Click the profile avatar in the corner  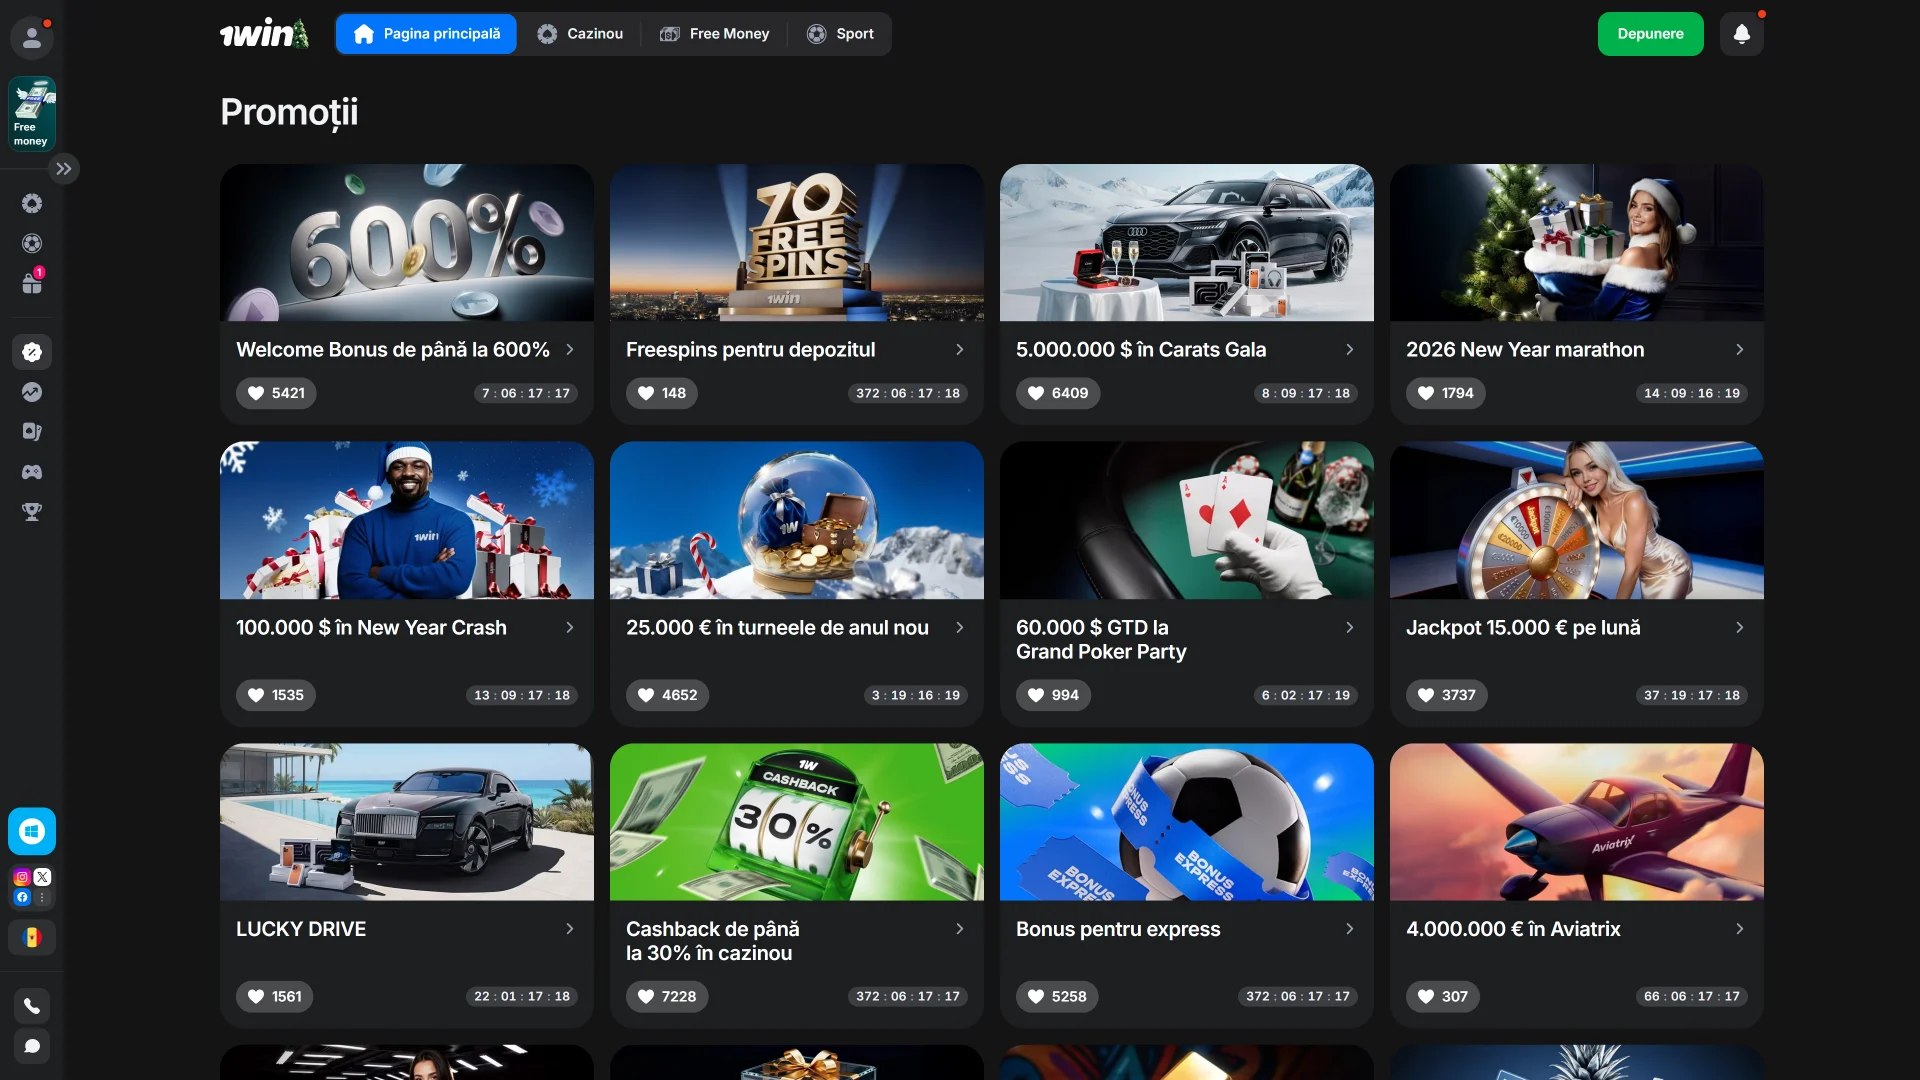tap(31, 37)
